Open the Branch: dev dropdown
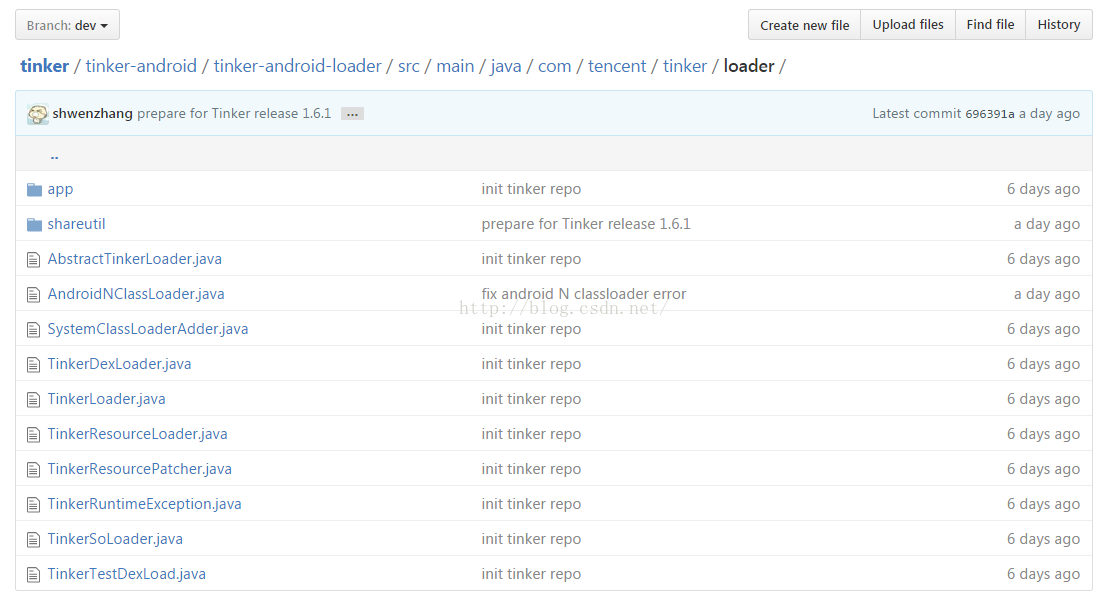This screenshot has height=594, width=1111. [67, 25]
